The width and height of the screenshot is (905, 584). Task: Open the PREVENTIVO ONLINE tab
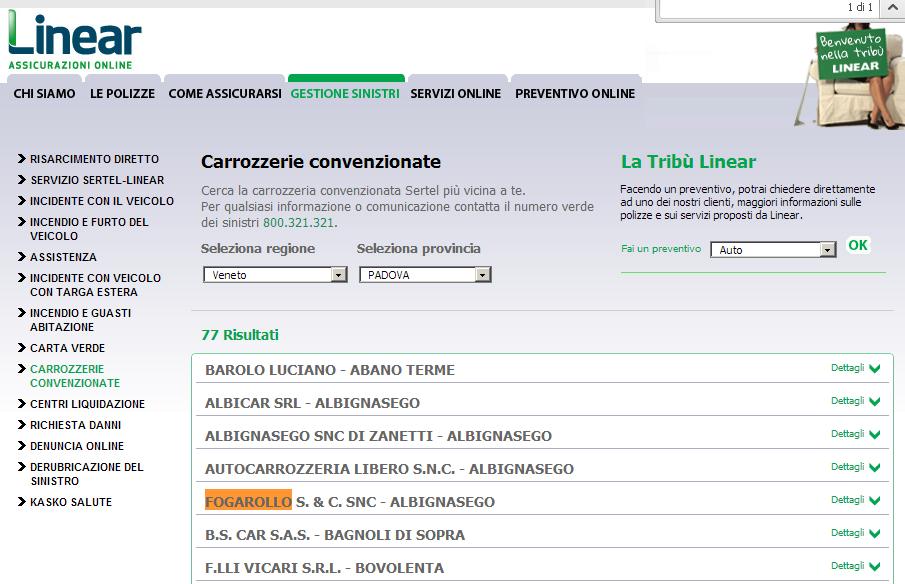click(575, 93)
